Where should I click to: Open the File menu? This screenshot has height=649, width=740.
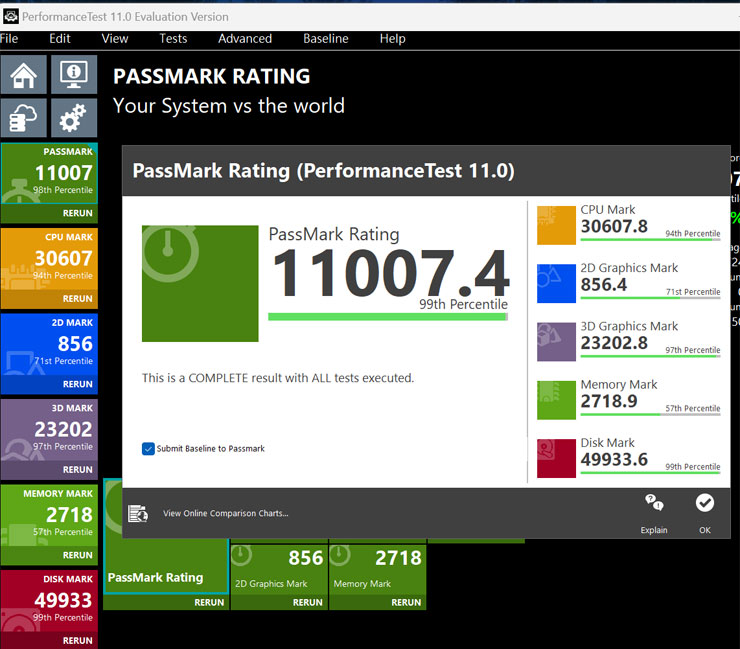click(x=10, y=39)
